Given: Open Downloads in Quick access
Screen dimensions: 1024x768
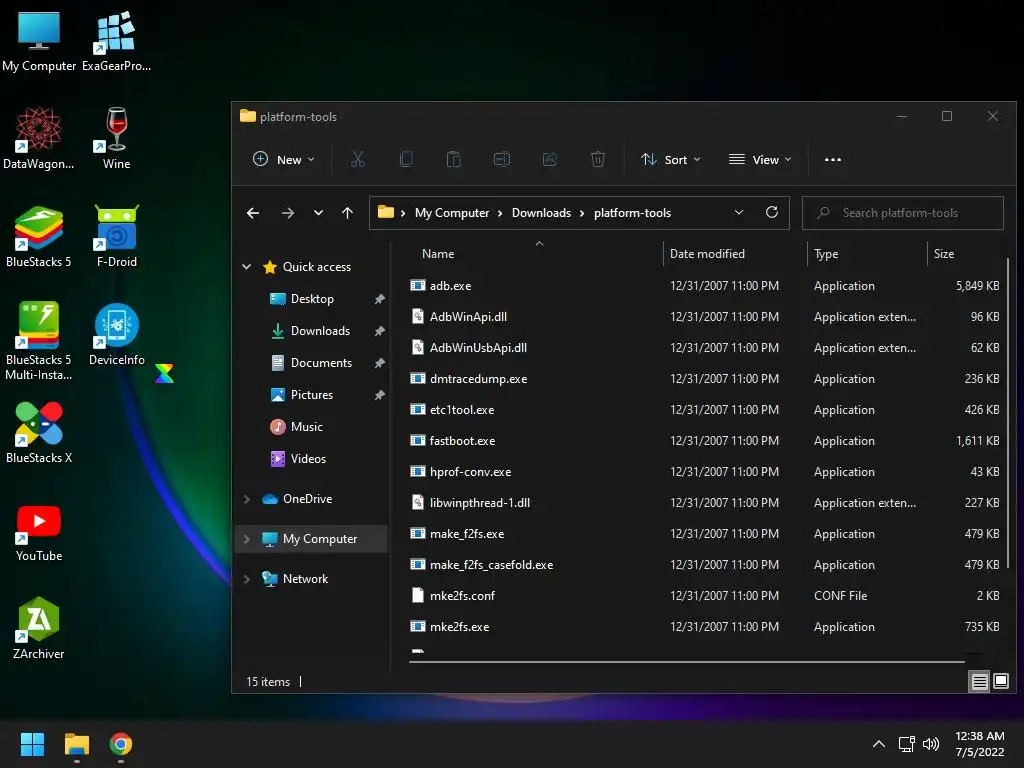Looking at the screenshot, I should point(320,330).
